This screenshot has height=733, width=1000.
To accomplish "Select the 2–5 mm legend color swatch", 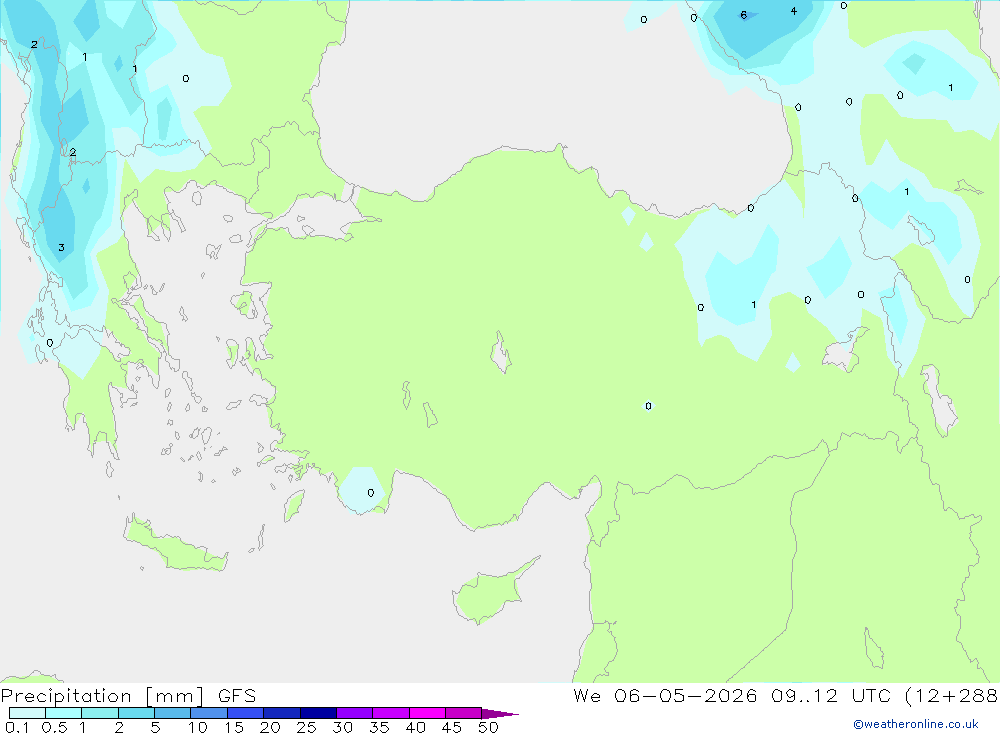I will pyautogui.click(x=136, y=713).
